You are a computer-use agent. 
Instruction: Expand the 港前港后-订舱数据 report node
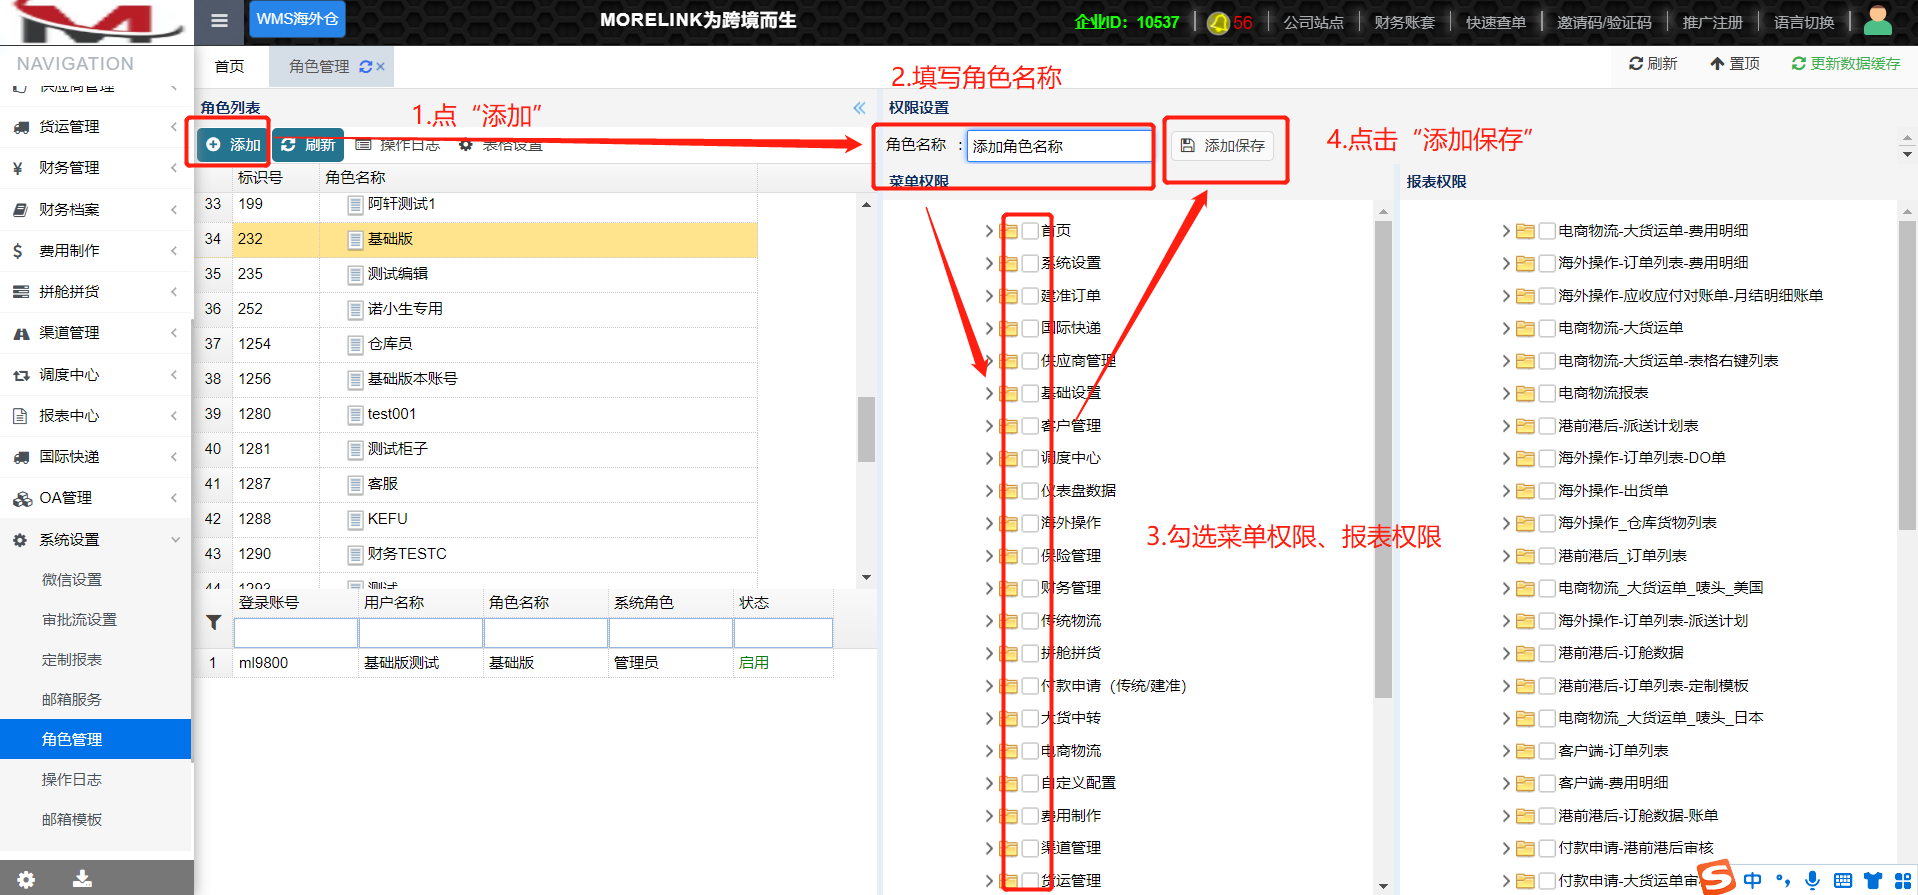coord(1506,653)
